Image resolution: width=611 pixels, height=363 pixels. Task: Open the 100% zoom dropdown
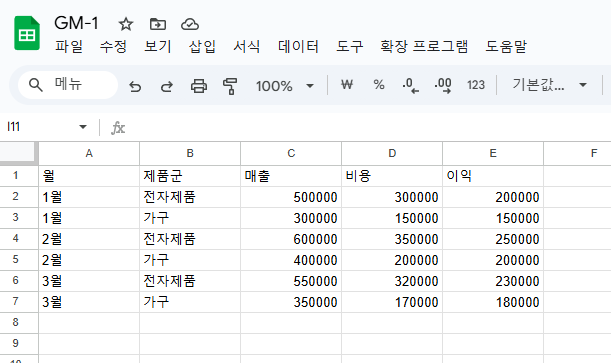tap(284, 86)
